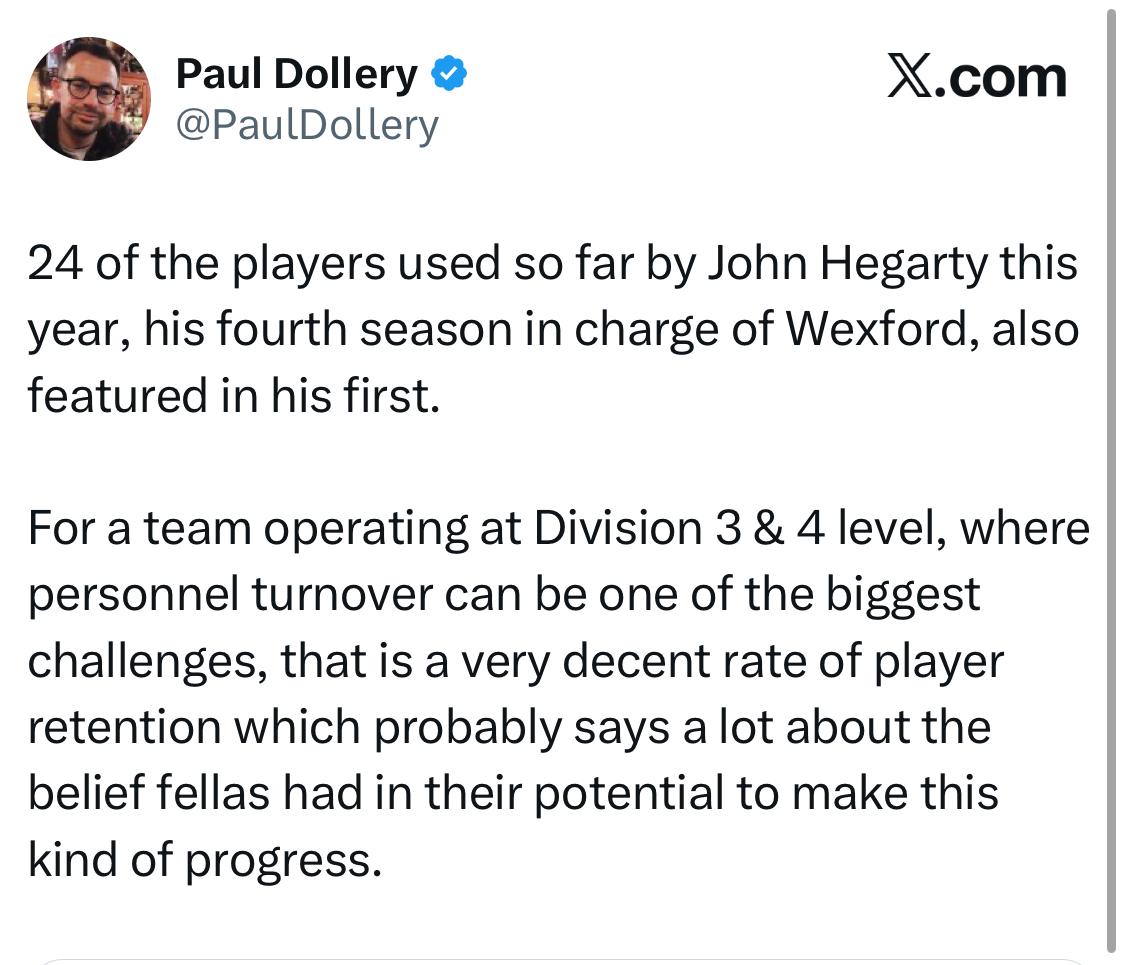Open the Paul Dollery display name
The height and width of the screenshot is (965, 1125).
click(x=296, y=75)
